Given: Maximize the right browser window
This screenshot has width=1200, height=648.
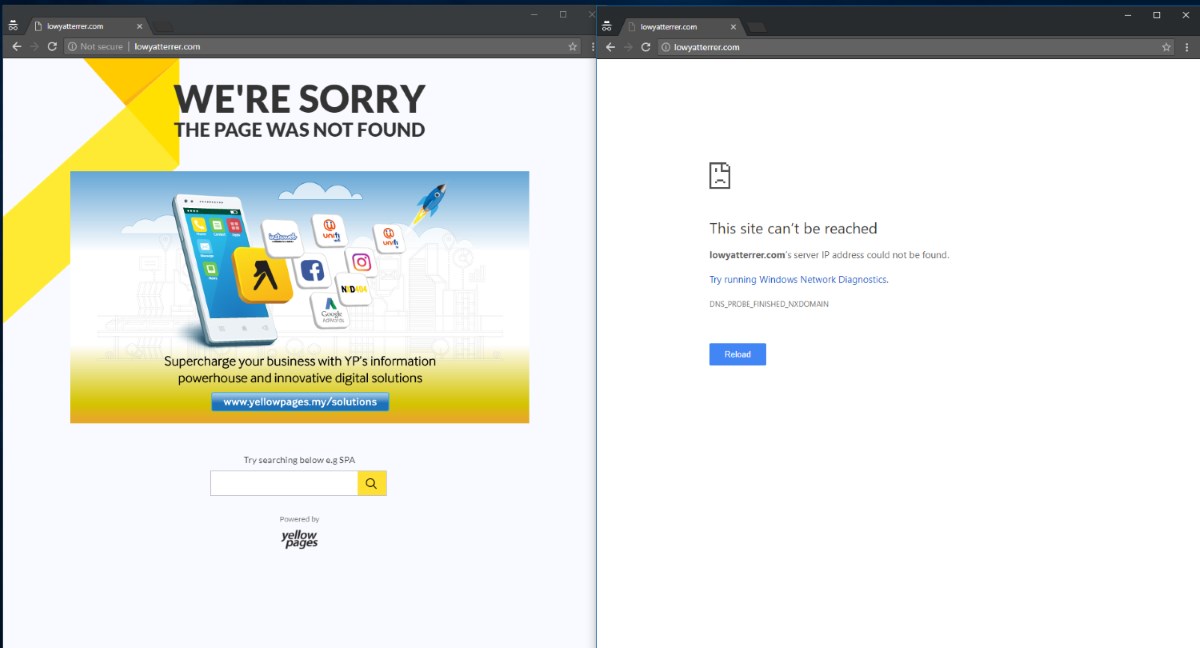Looking at the screenshot, I should click(1157, 15).
